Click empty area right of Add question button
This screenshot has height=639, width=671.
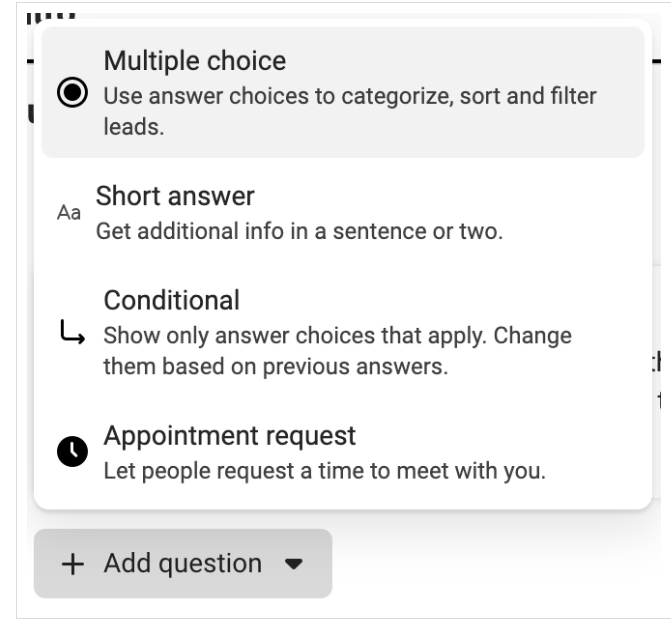(492, 564)
